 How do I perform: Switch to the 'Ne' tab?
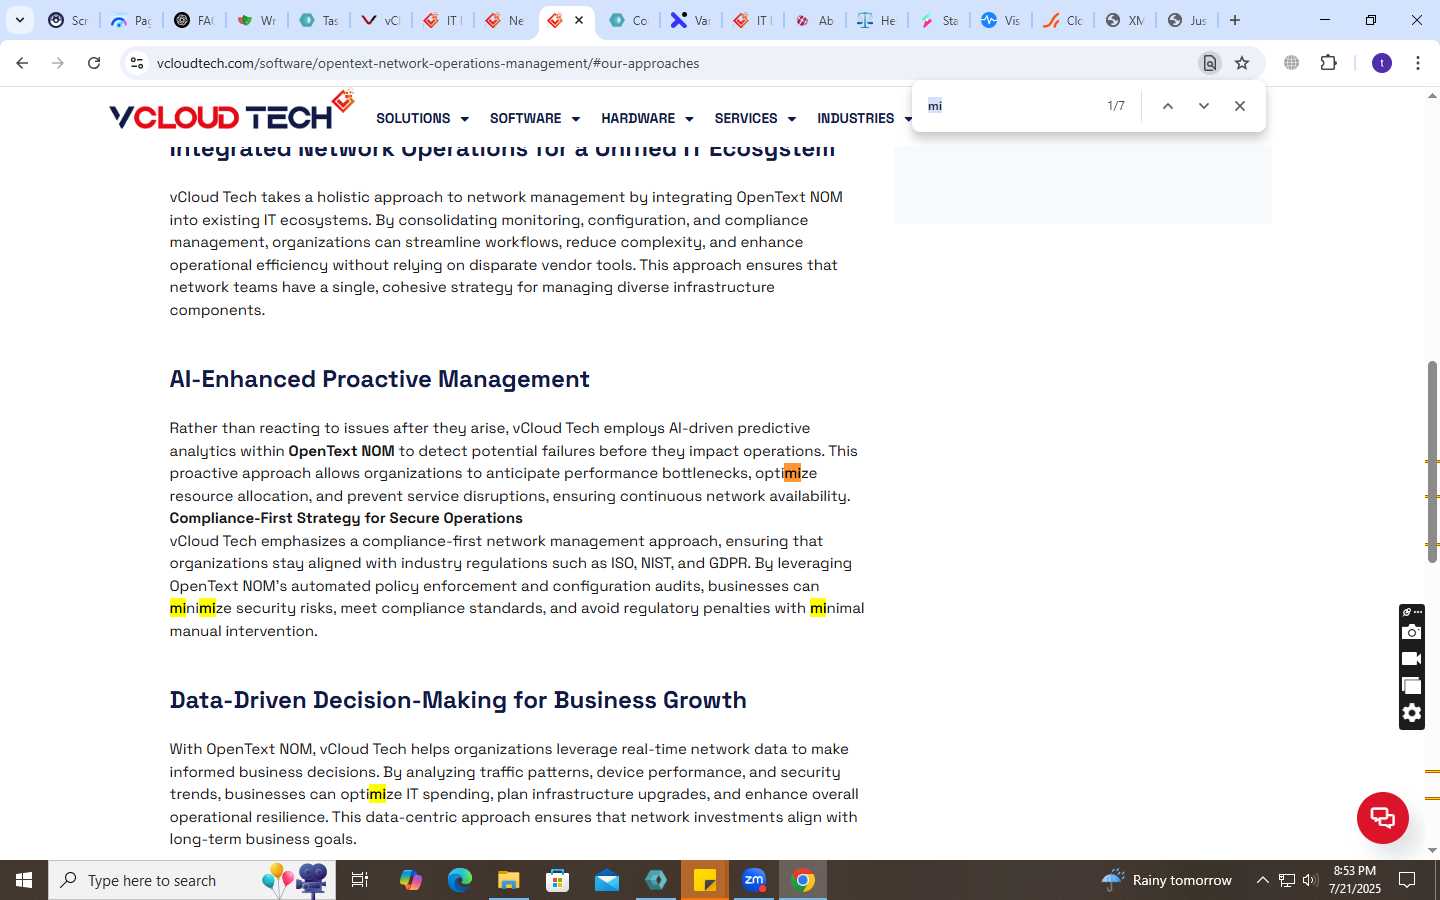point(505,20)
